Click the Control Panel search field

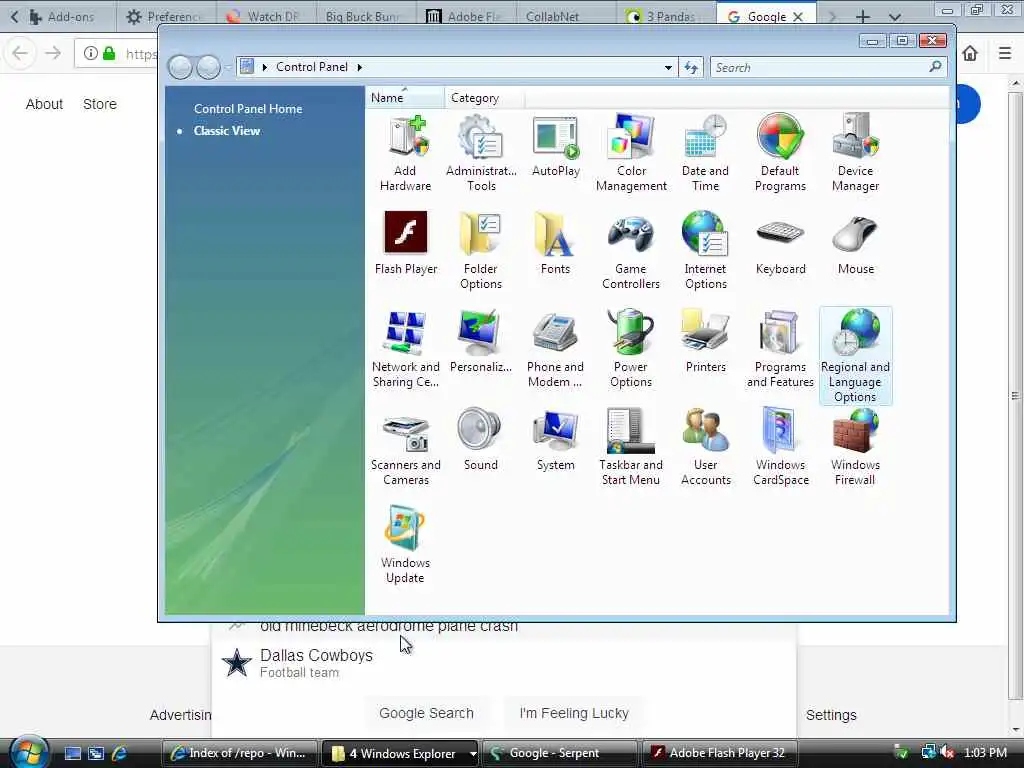pyautogui.click(x=827, y=67)
